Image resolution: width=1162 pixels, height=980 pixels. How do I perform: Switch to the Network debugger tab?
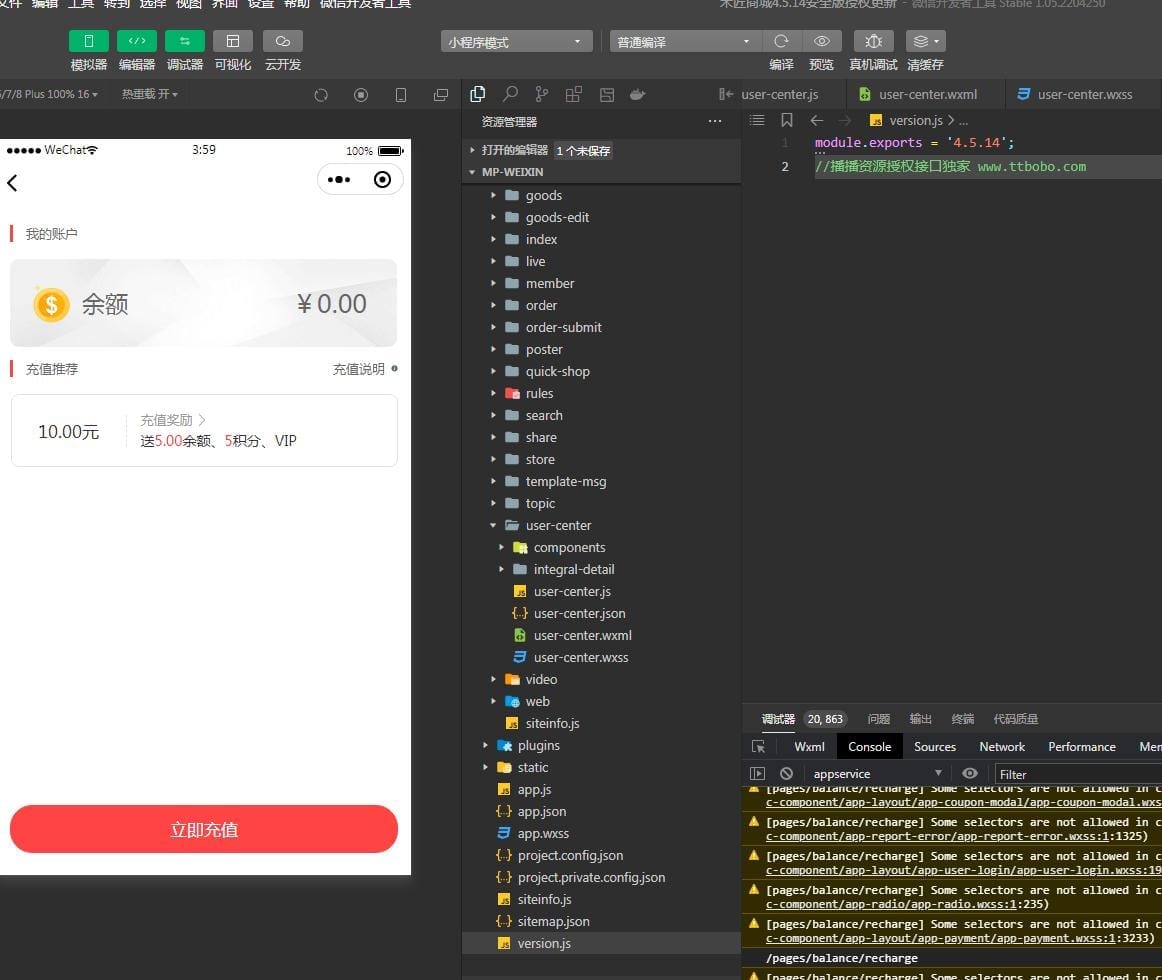(x=1001, y=746)
